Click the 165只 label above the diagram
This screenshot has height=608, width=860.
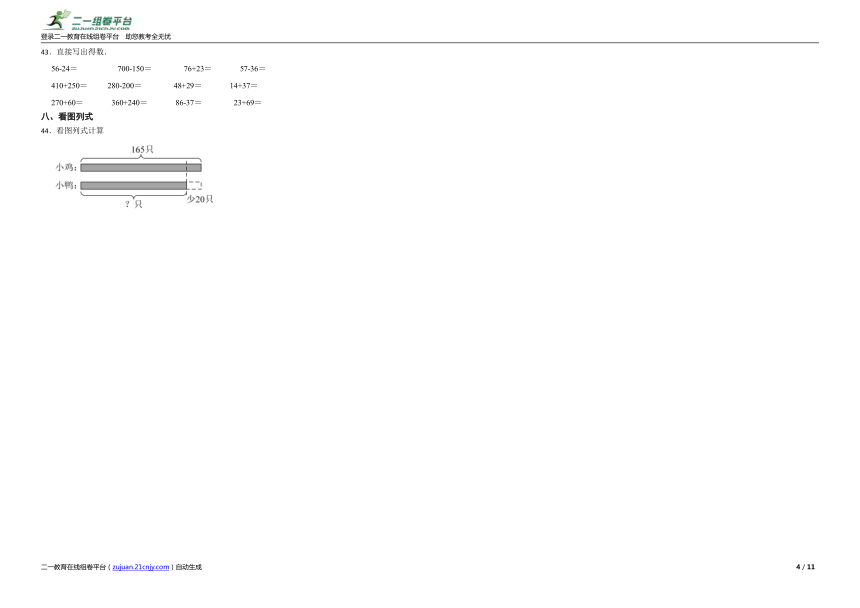point(142,149)
